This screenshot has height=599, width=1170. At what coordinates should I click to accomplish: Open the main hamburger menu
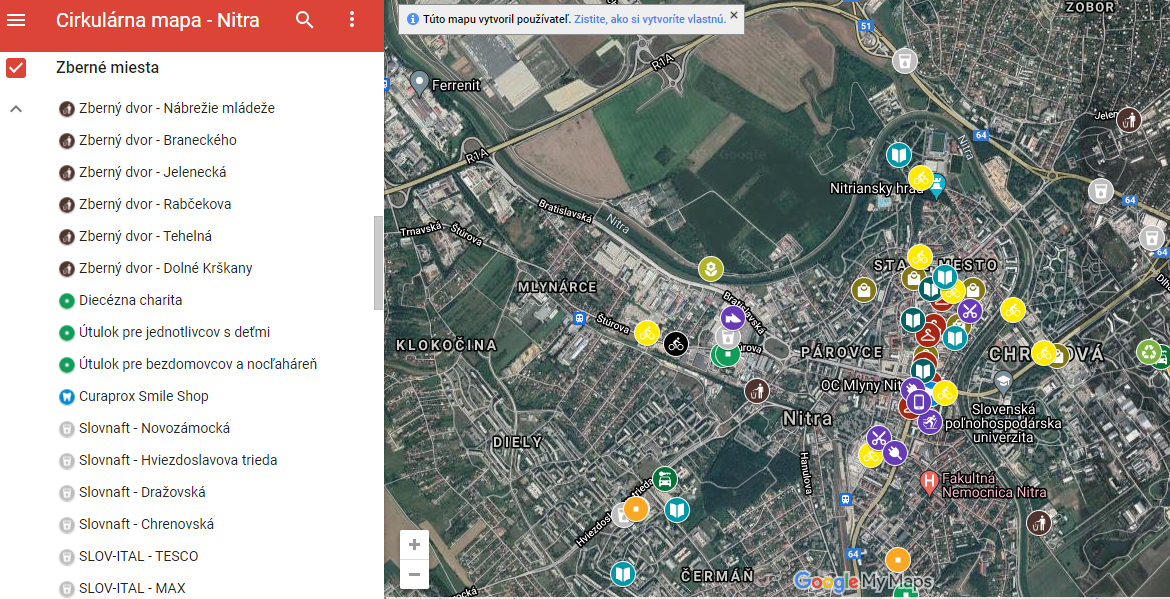click(x=17, y=19)
